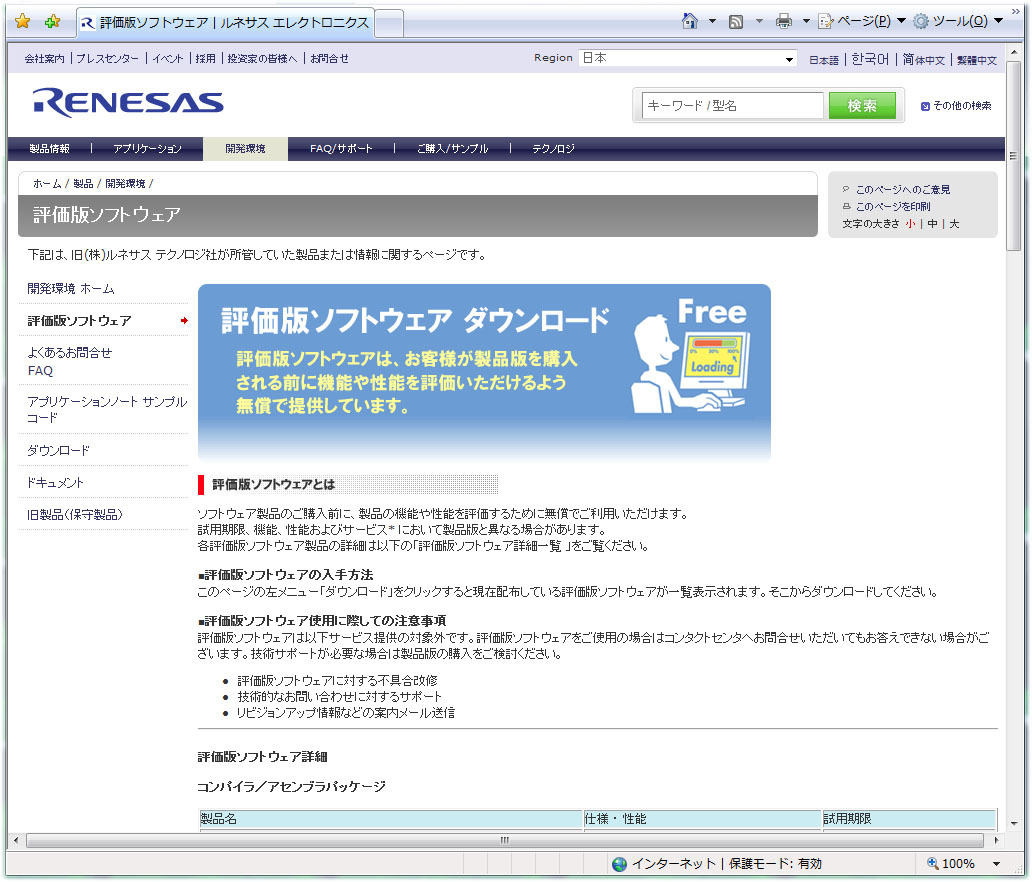Click the Home icon in toolbar
1032x882 pixels.
pyautogui.click(x=689, y=21)
